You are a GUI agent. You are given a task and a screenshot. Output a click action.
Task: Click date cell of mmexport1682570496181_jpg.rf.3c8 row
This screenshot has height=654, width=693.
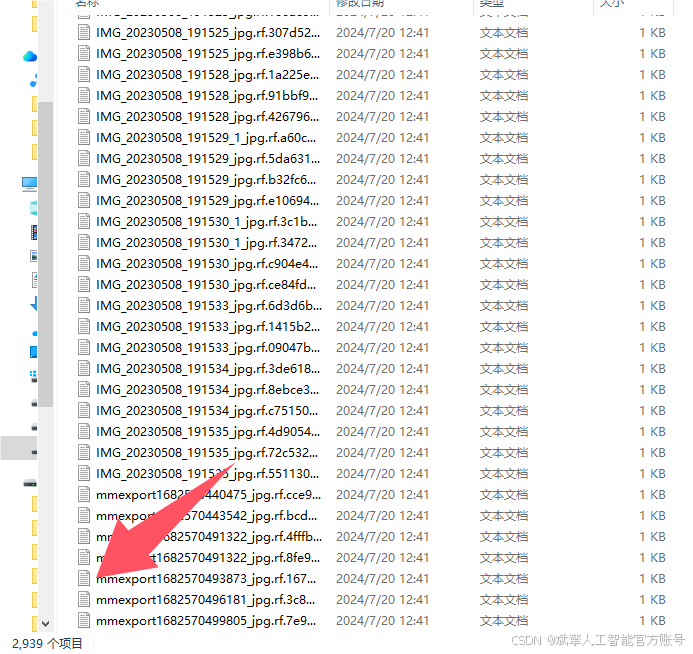coord(382,600)
